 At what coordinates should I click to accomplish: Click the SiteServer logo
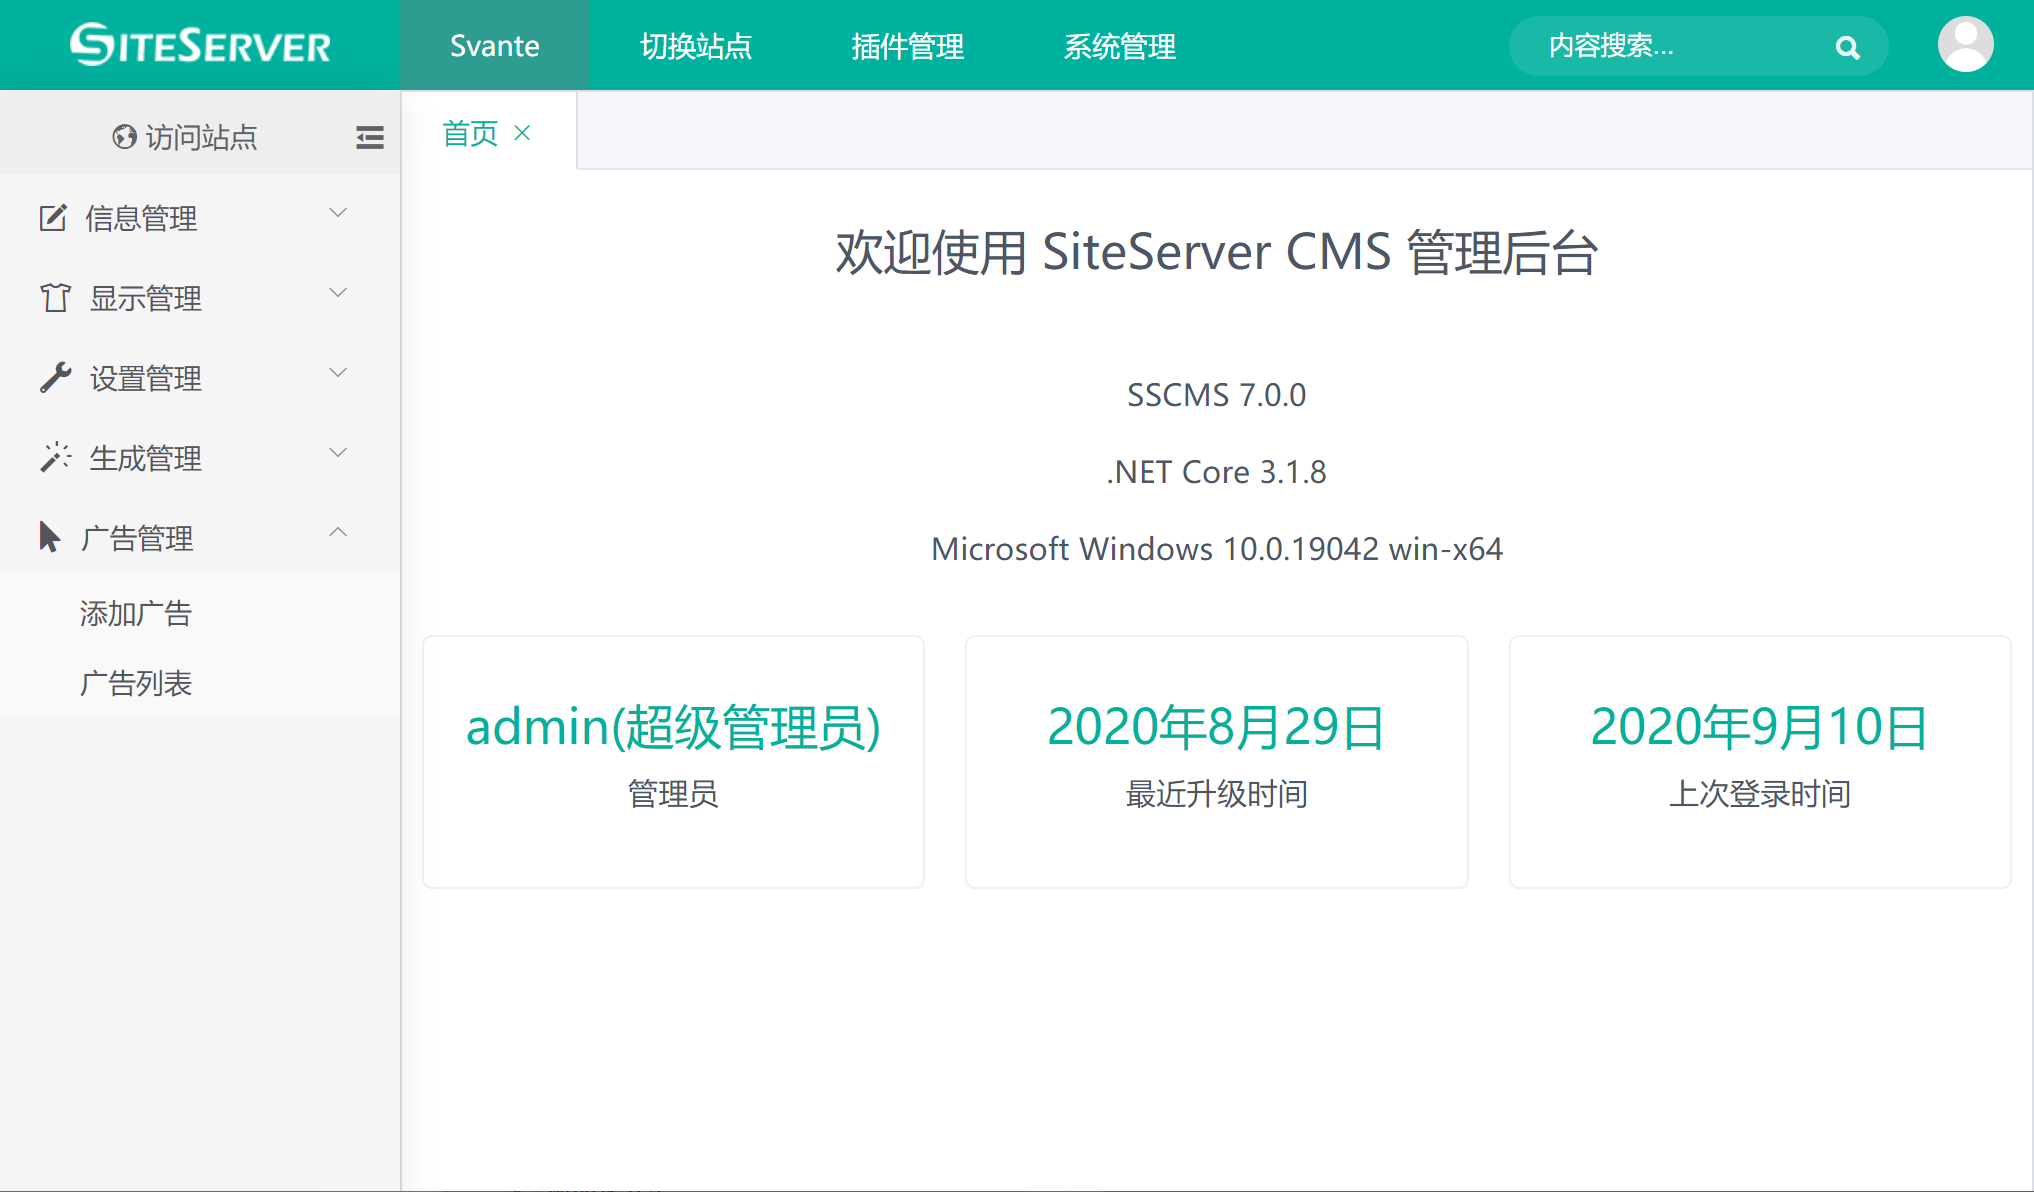[x=200, y=45]
